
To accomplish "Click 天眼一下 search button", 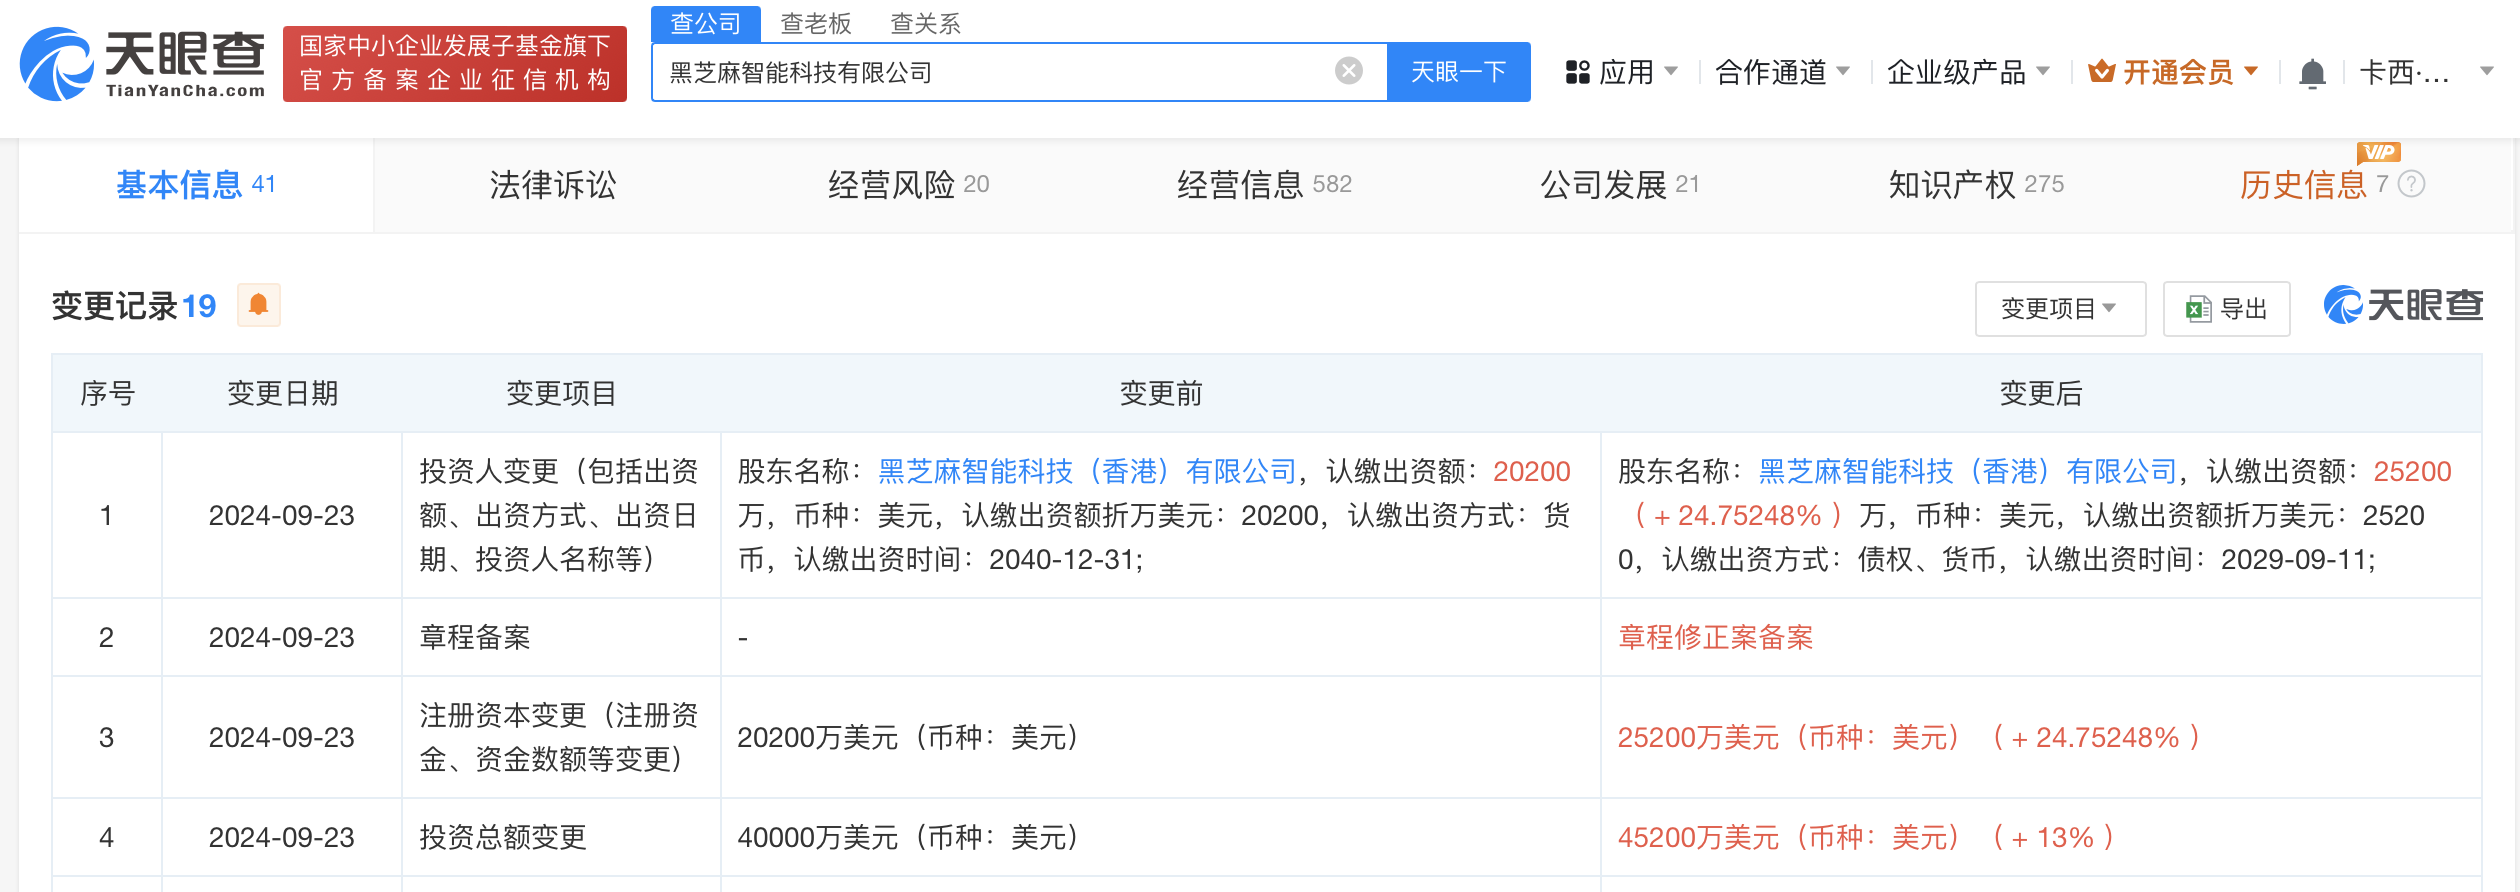I will click(1458, 72).
